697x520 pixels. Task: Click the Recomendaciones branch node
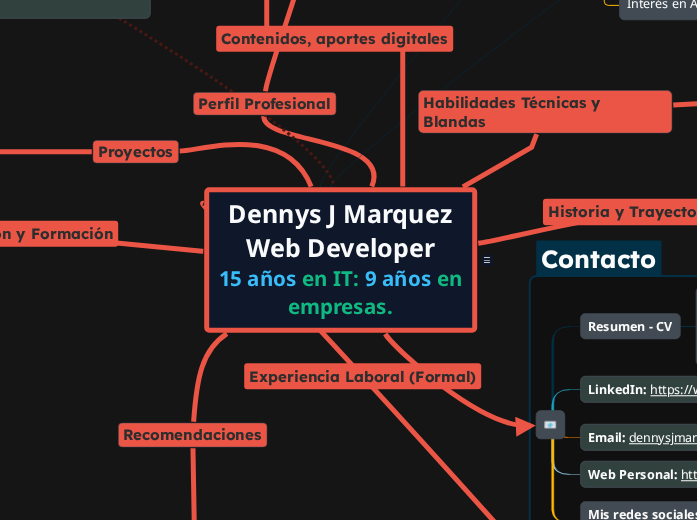pyautogui.click(x=192, y=434)
